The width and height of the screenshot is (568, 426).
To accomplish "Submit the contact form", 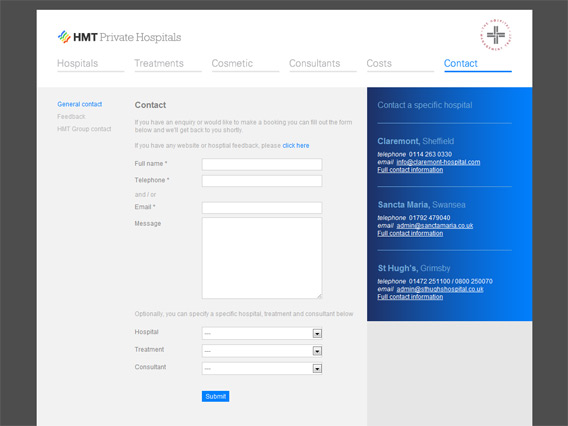I will pos(216,396).
